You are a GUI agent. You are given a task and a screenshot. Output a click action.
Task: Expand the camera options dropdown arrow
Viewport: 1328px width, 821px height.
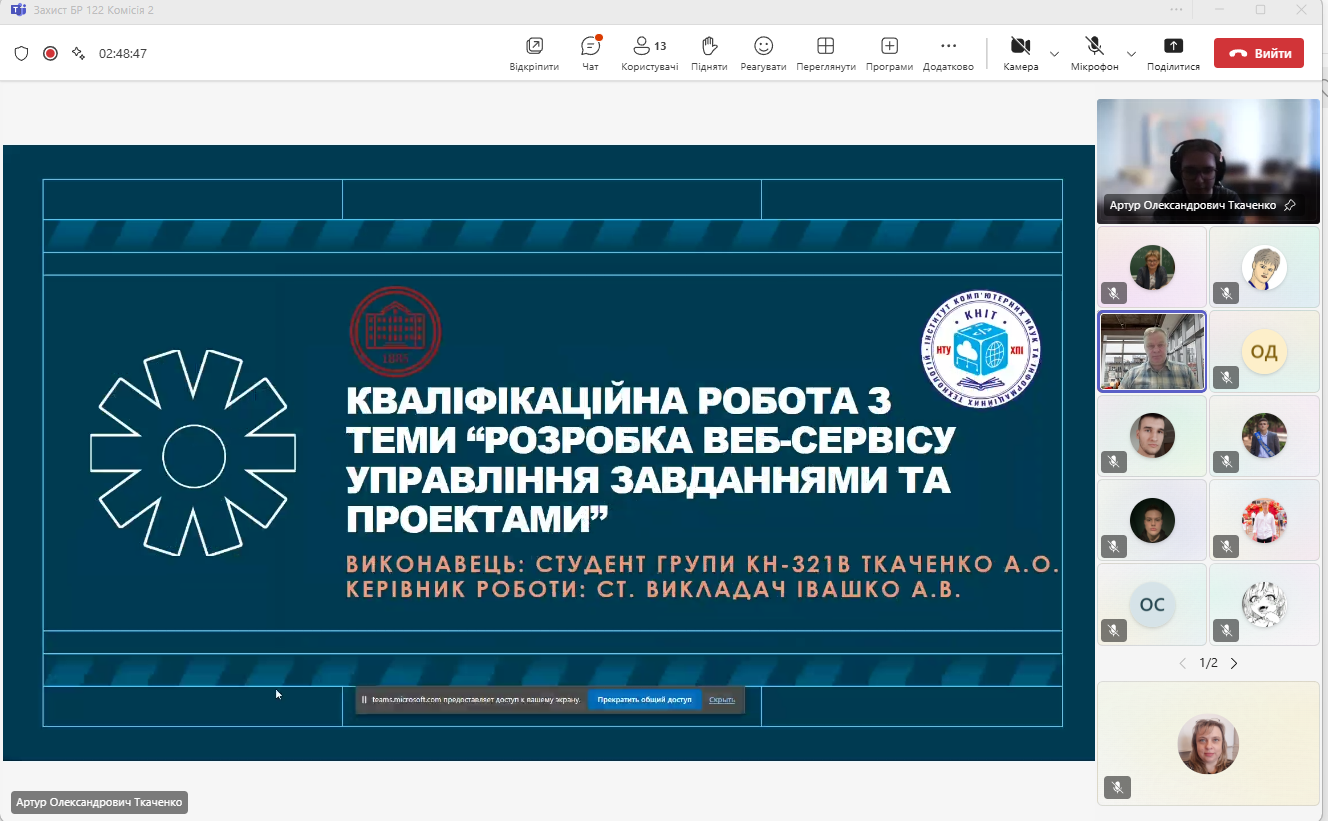tap(1054, 53)
